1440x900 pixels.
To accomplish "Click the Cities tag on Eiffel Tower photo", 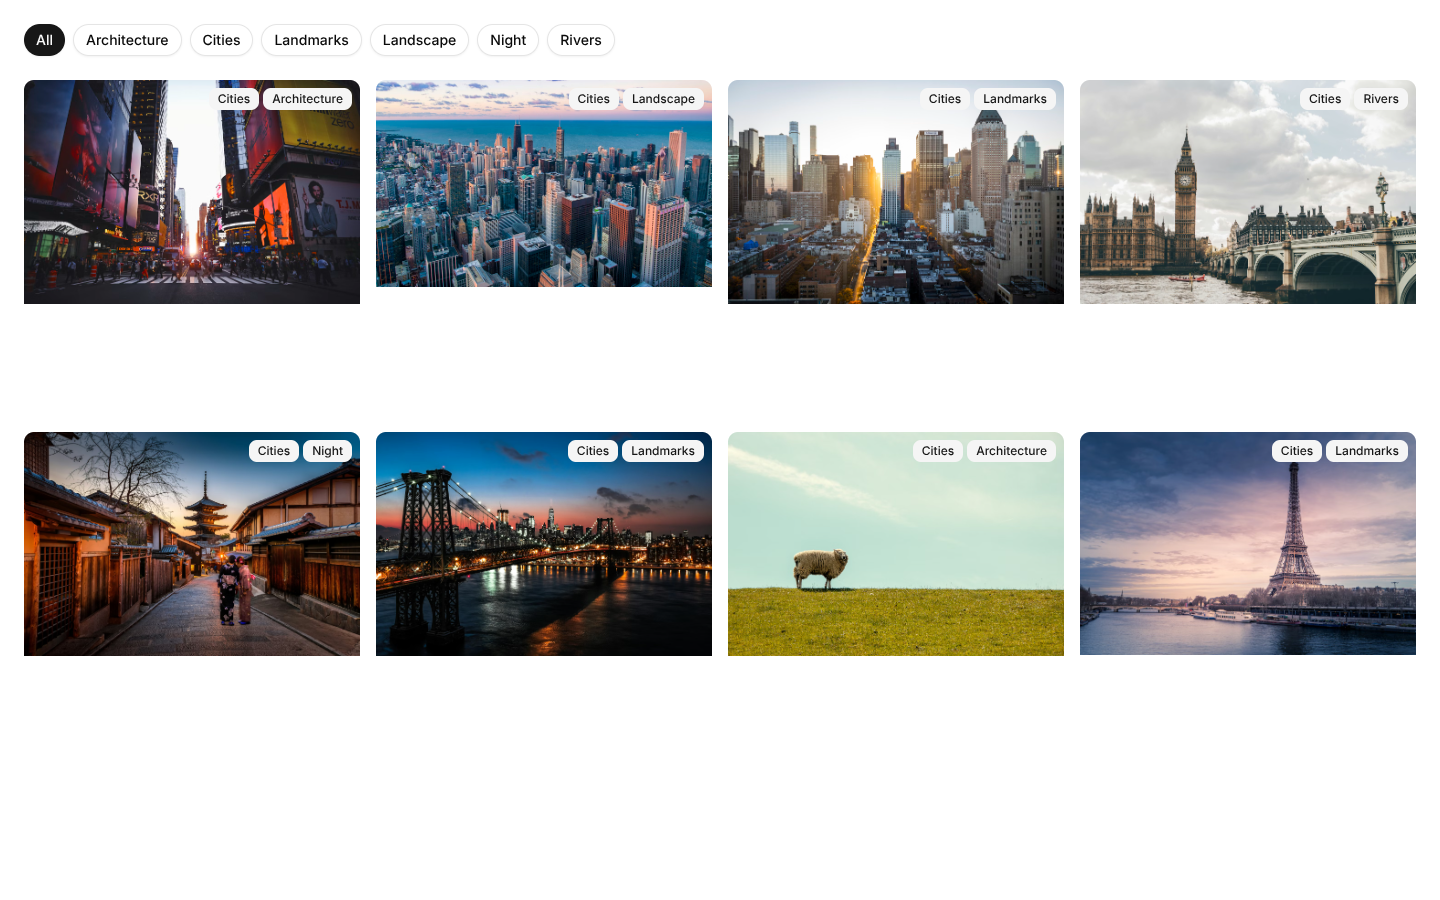I will pos(1297,451).
